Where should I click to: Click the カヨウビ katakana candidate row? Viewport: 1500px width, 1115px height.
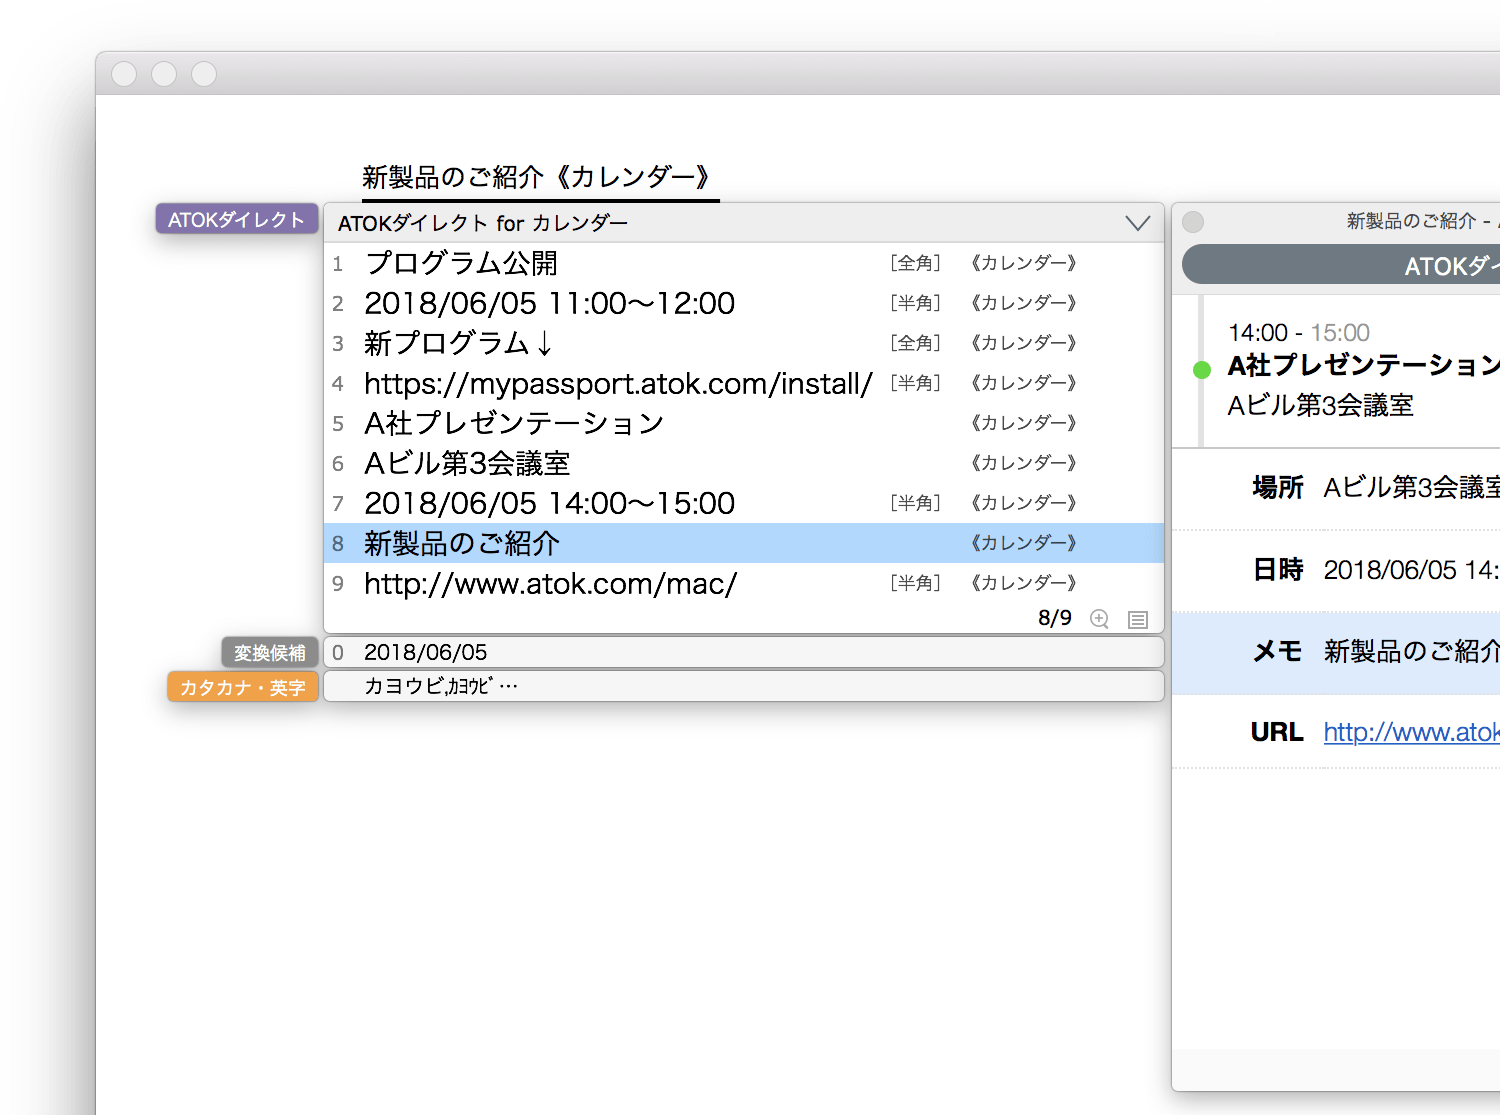[744, 686]
